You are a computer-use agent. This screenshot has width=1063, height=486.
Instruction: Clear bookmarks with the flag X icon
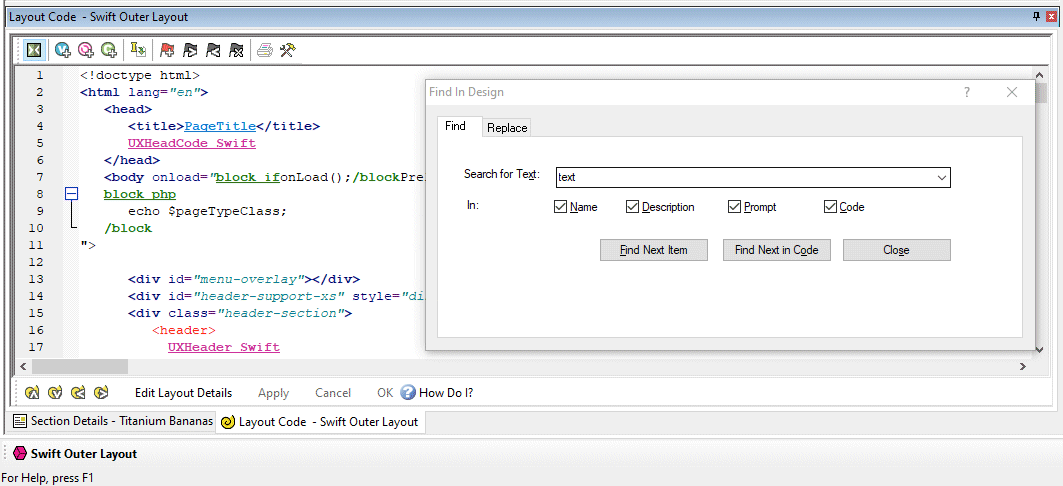coord(236,49)
